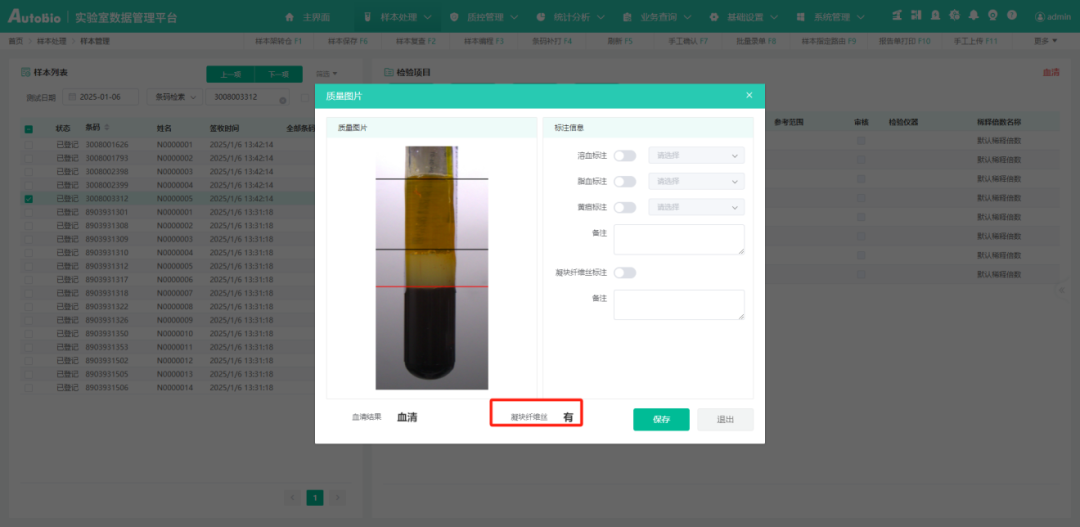This screenshot has height=527, width=1080.
Task: Click the admin user avatar
Action: pos(1040,17)
